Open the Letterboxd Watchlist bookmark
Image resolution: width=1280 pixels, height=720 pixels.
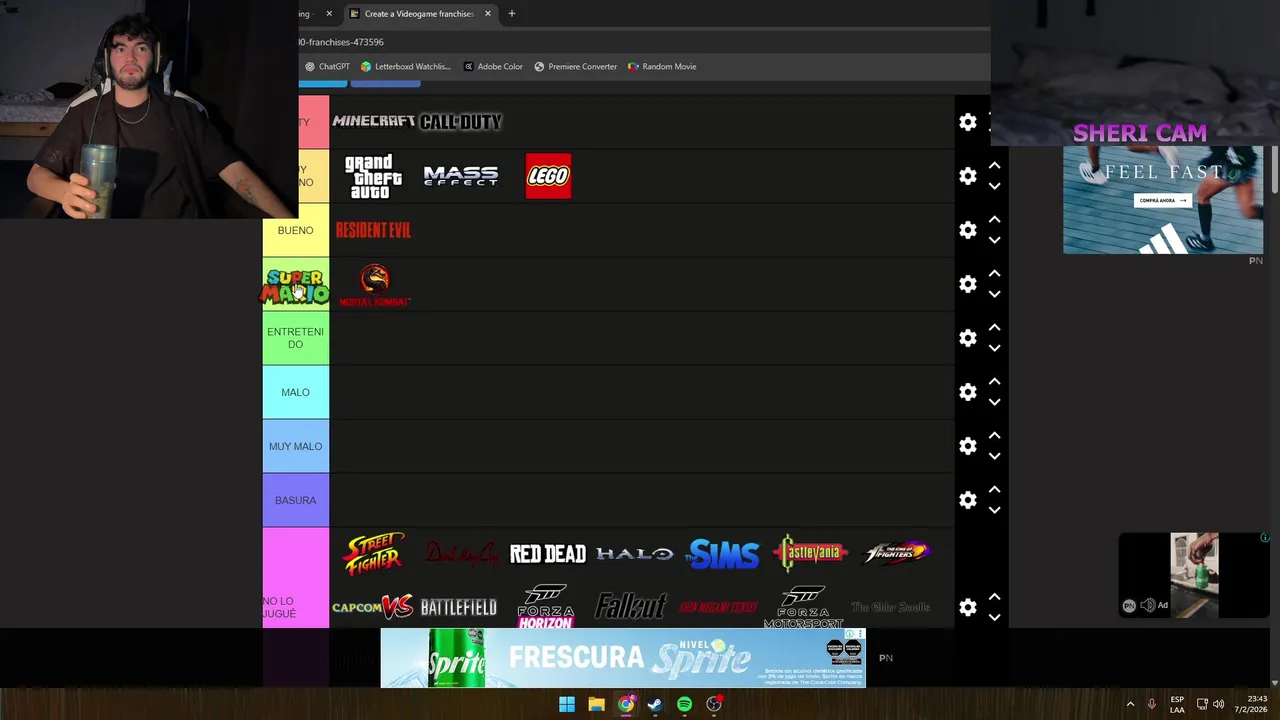point(406,67)
